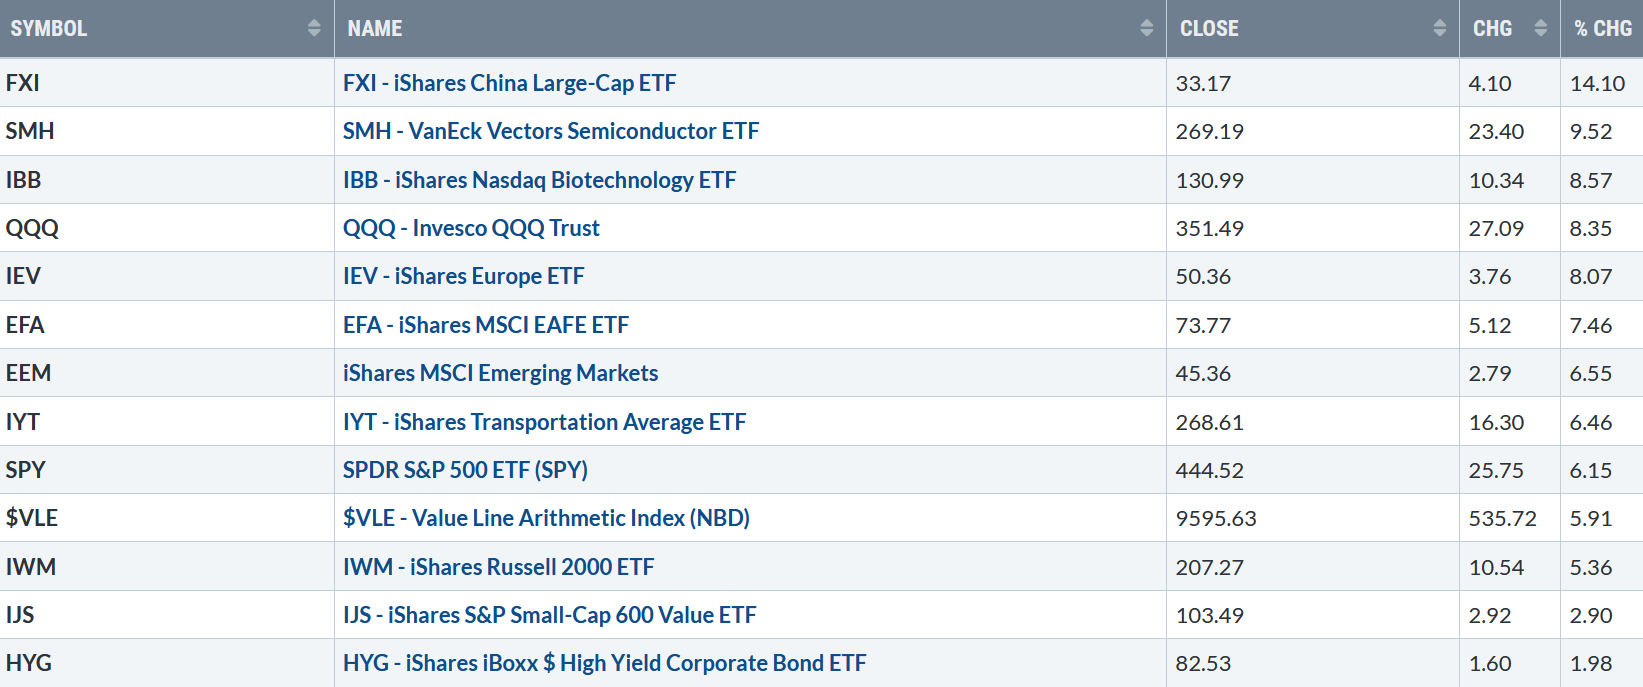Follow the QQQ - Invesco QQQ Trust link

point(471,228)
